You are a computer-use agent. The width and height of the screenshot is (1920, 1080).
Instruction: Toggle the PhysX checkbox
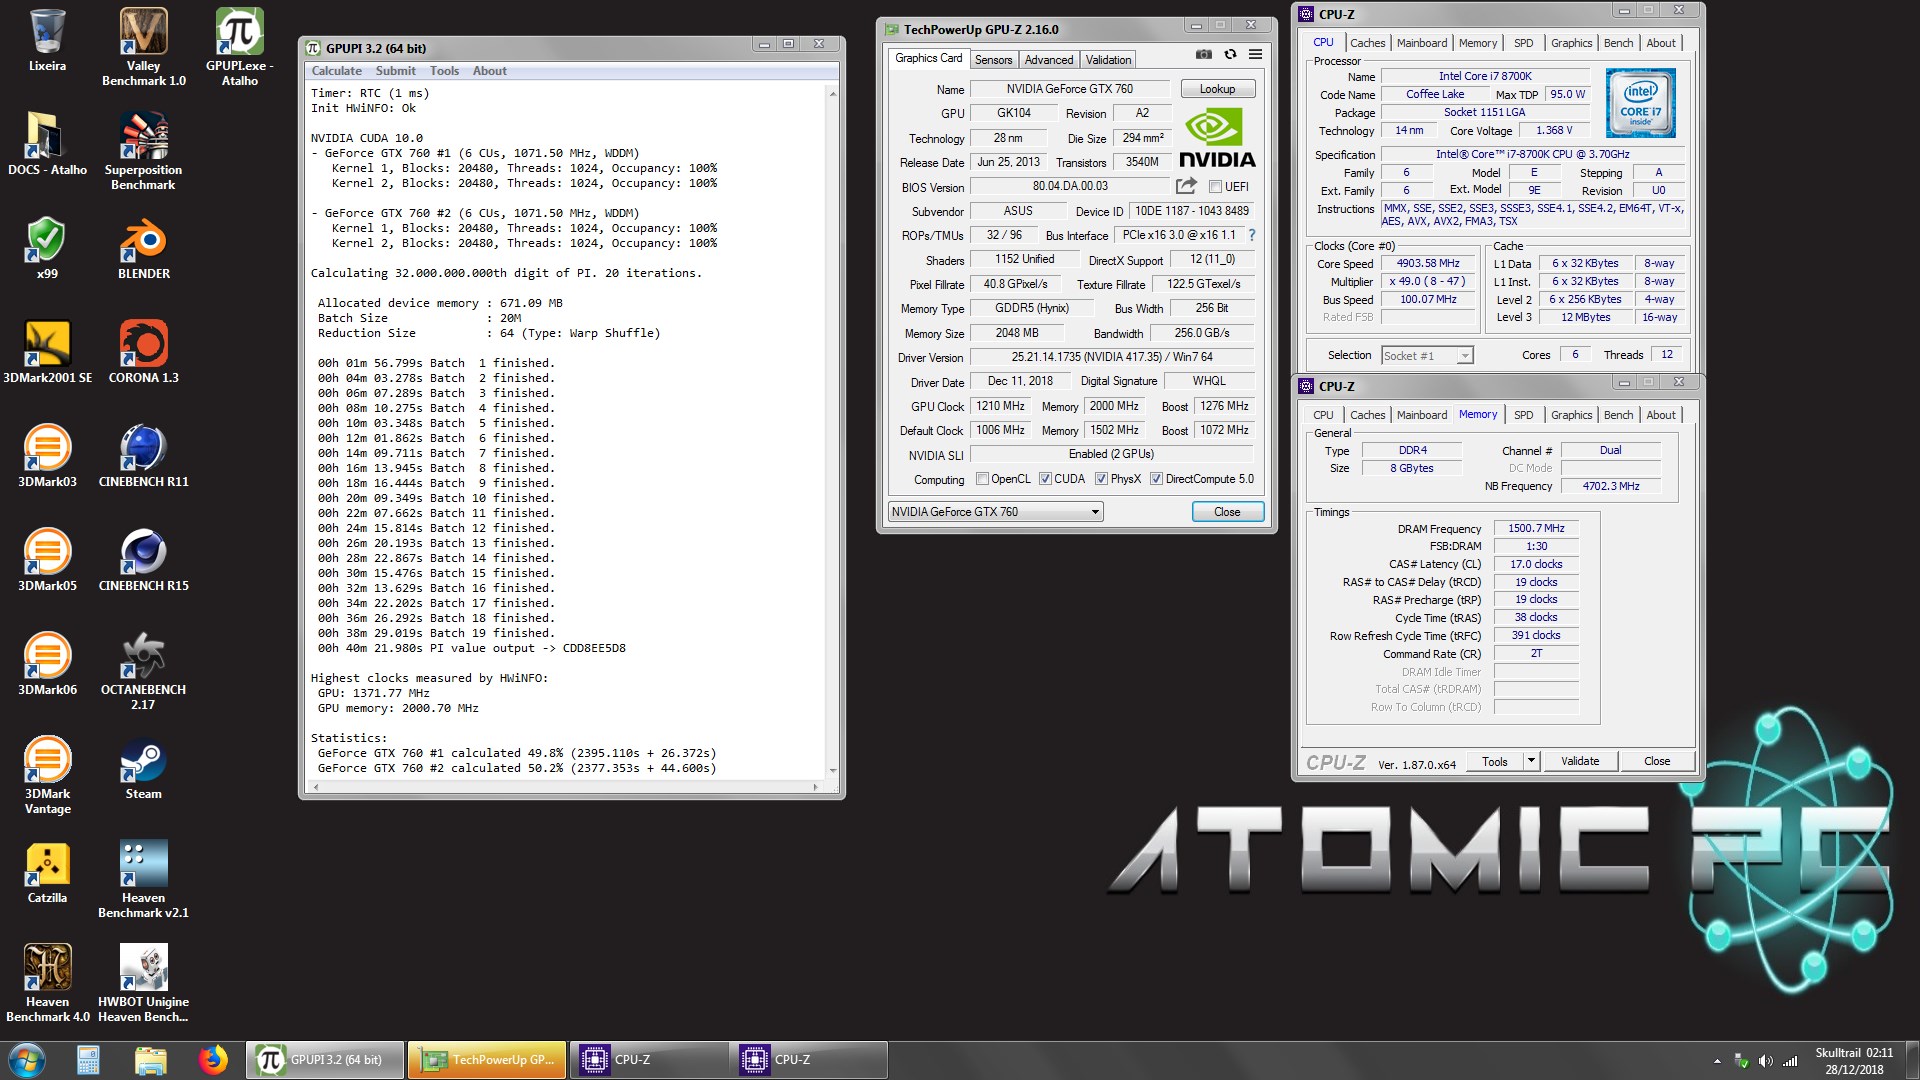[x=1101, y=479]
